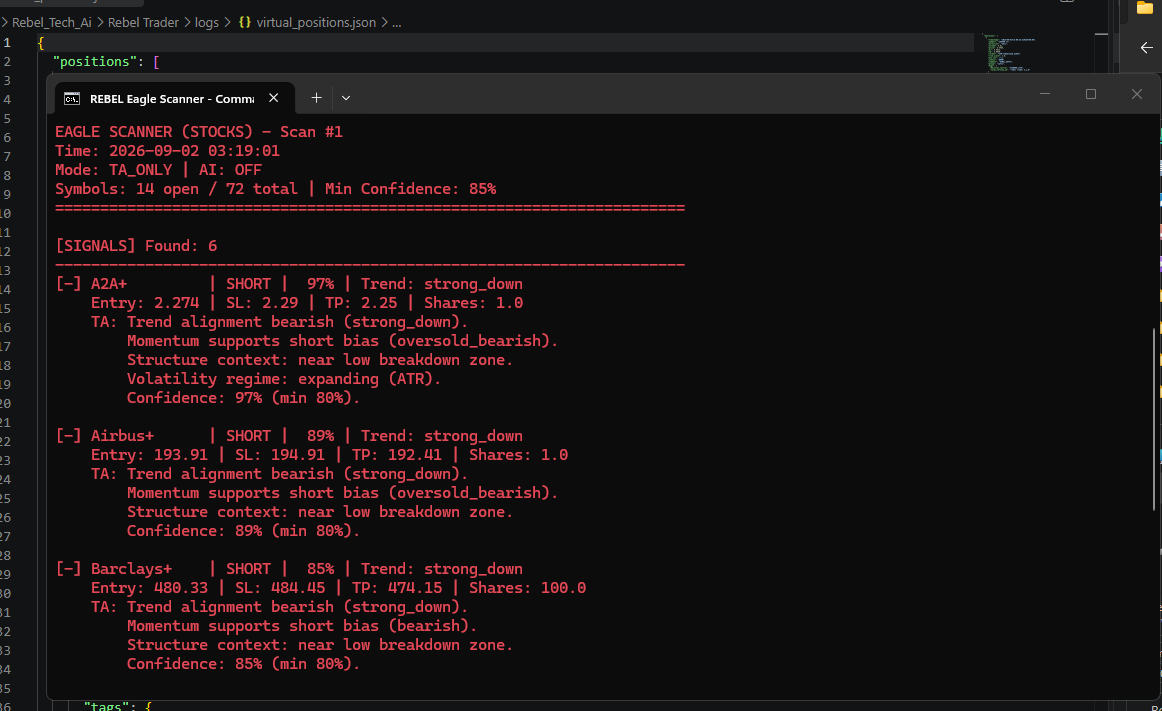This screenshot has height=711, width=1162.
Task: Click line number 1 in the editor gutter
Action: click(x=7, y=43)
